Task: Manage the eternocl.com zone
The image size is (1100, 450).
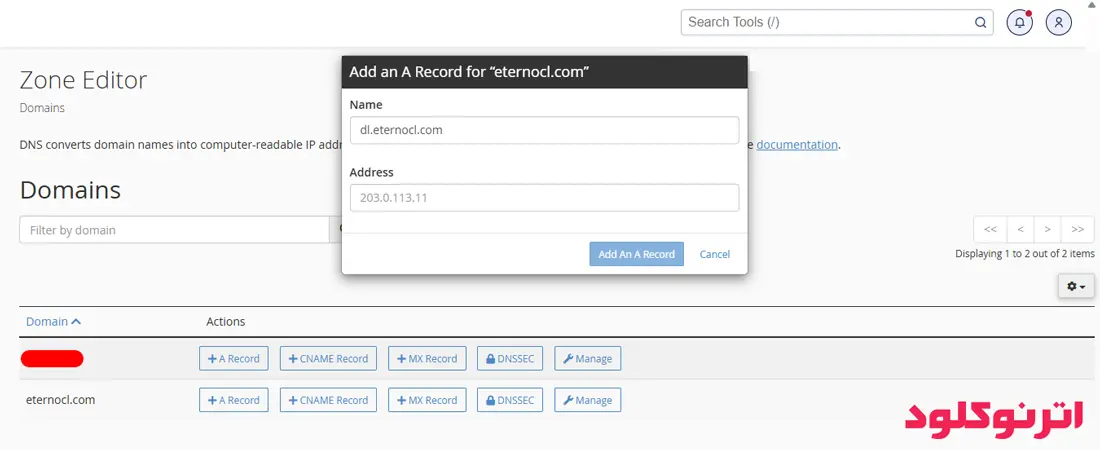Action: [587, 400]
